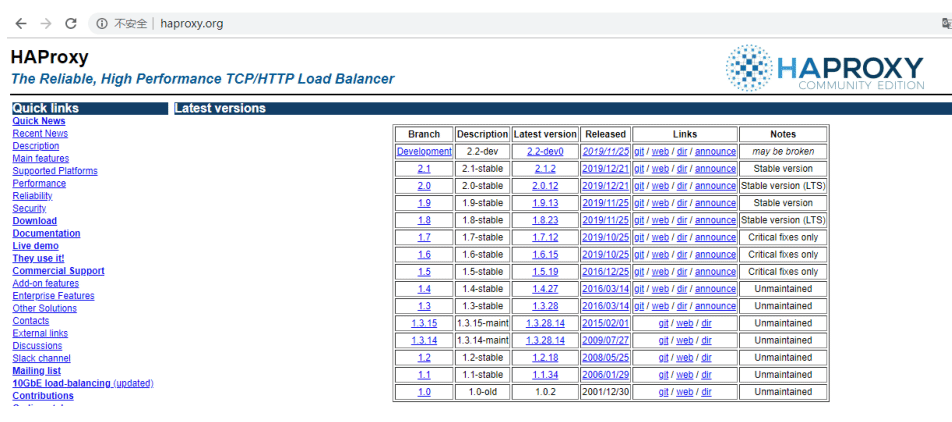Open the Development branch link

pyautogui.click(x=424, y=152)
